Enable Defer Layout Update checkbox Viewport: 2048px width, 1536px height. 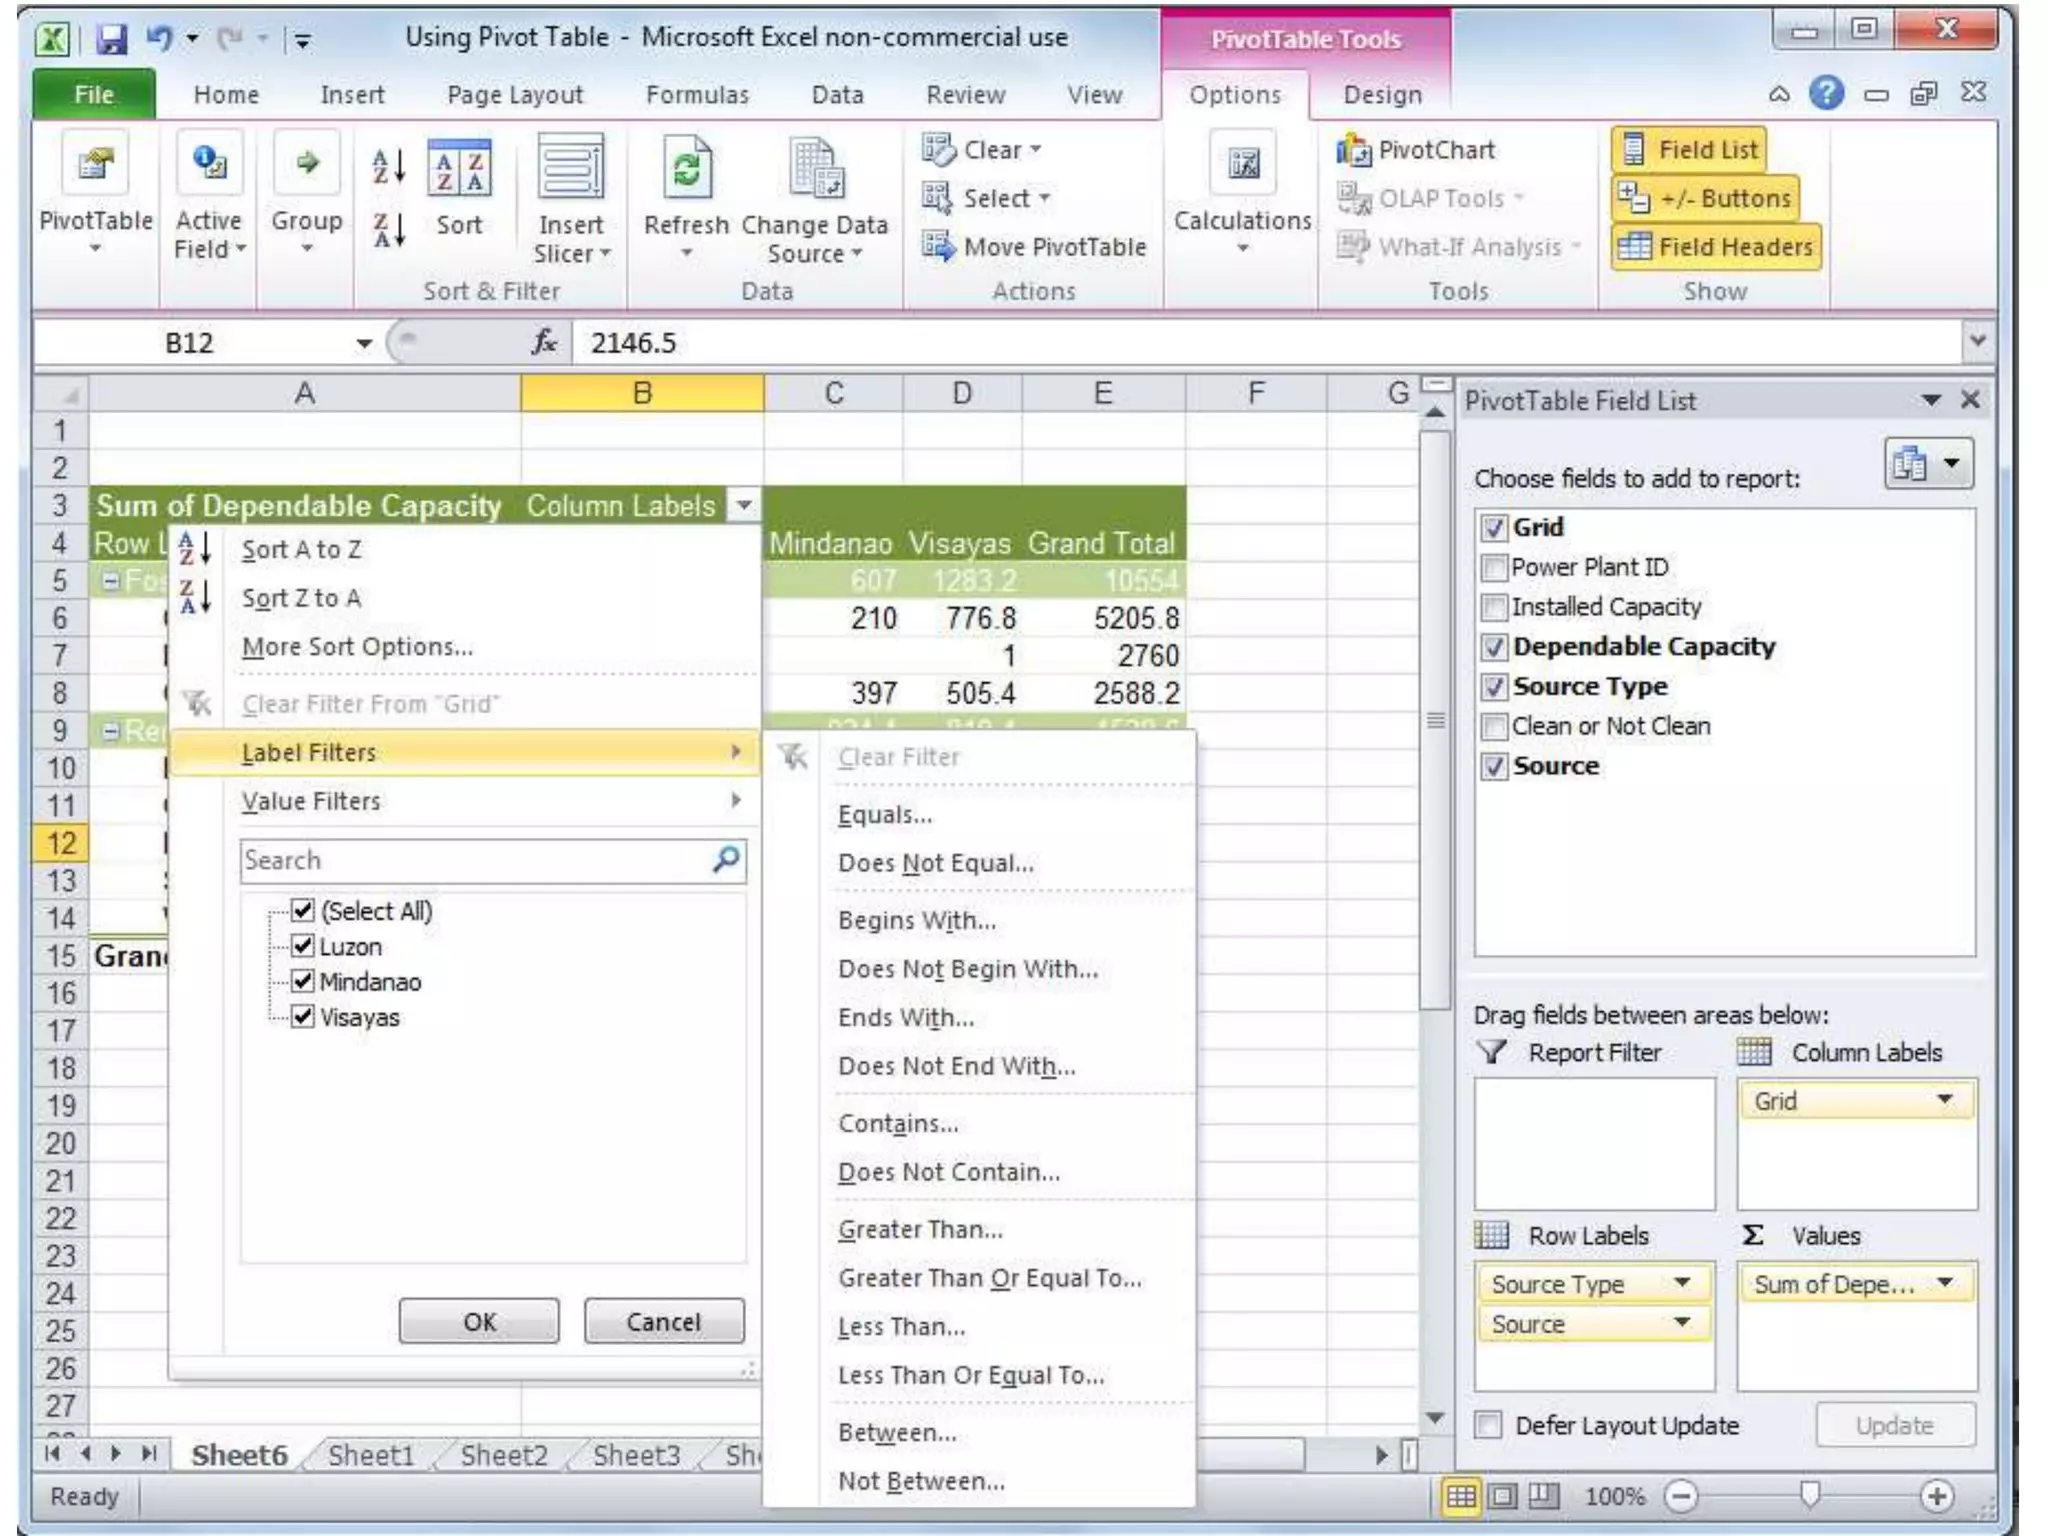click(1489, 1424)
